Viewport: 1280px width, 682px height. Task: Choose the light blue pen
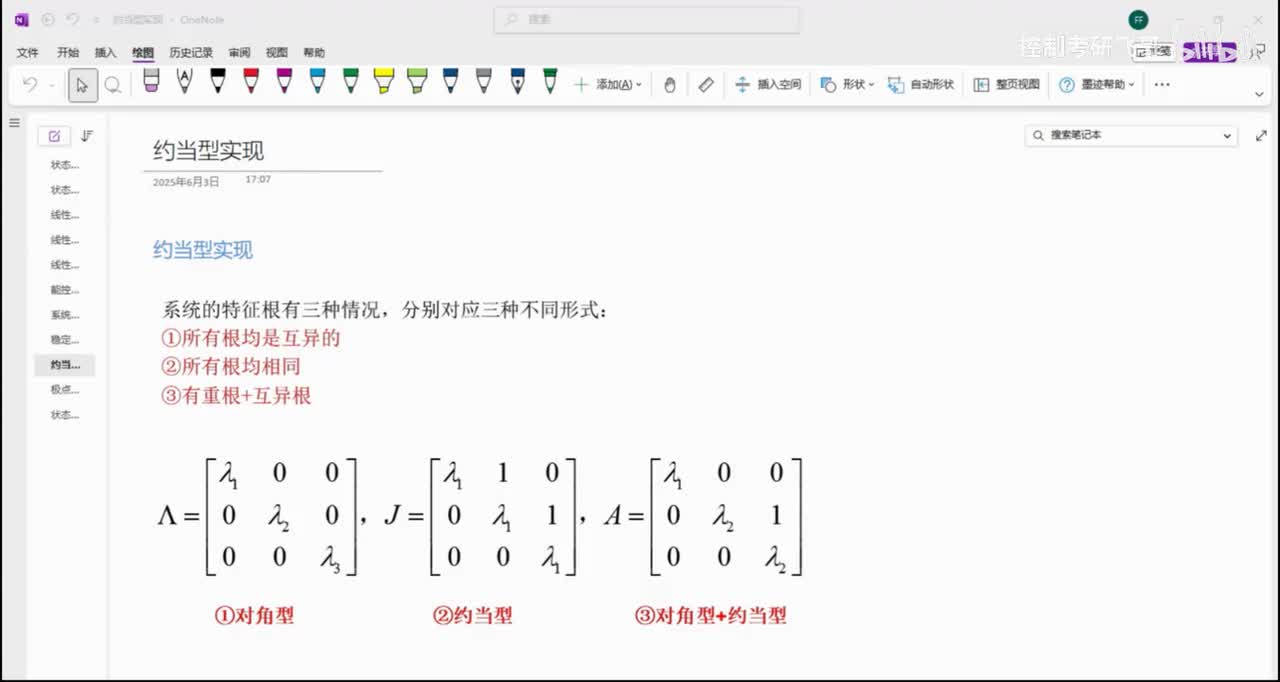click(x=317, y=81)
